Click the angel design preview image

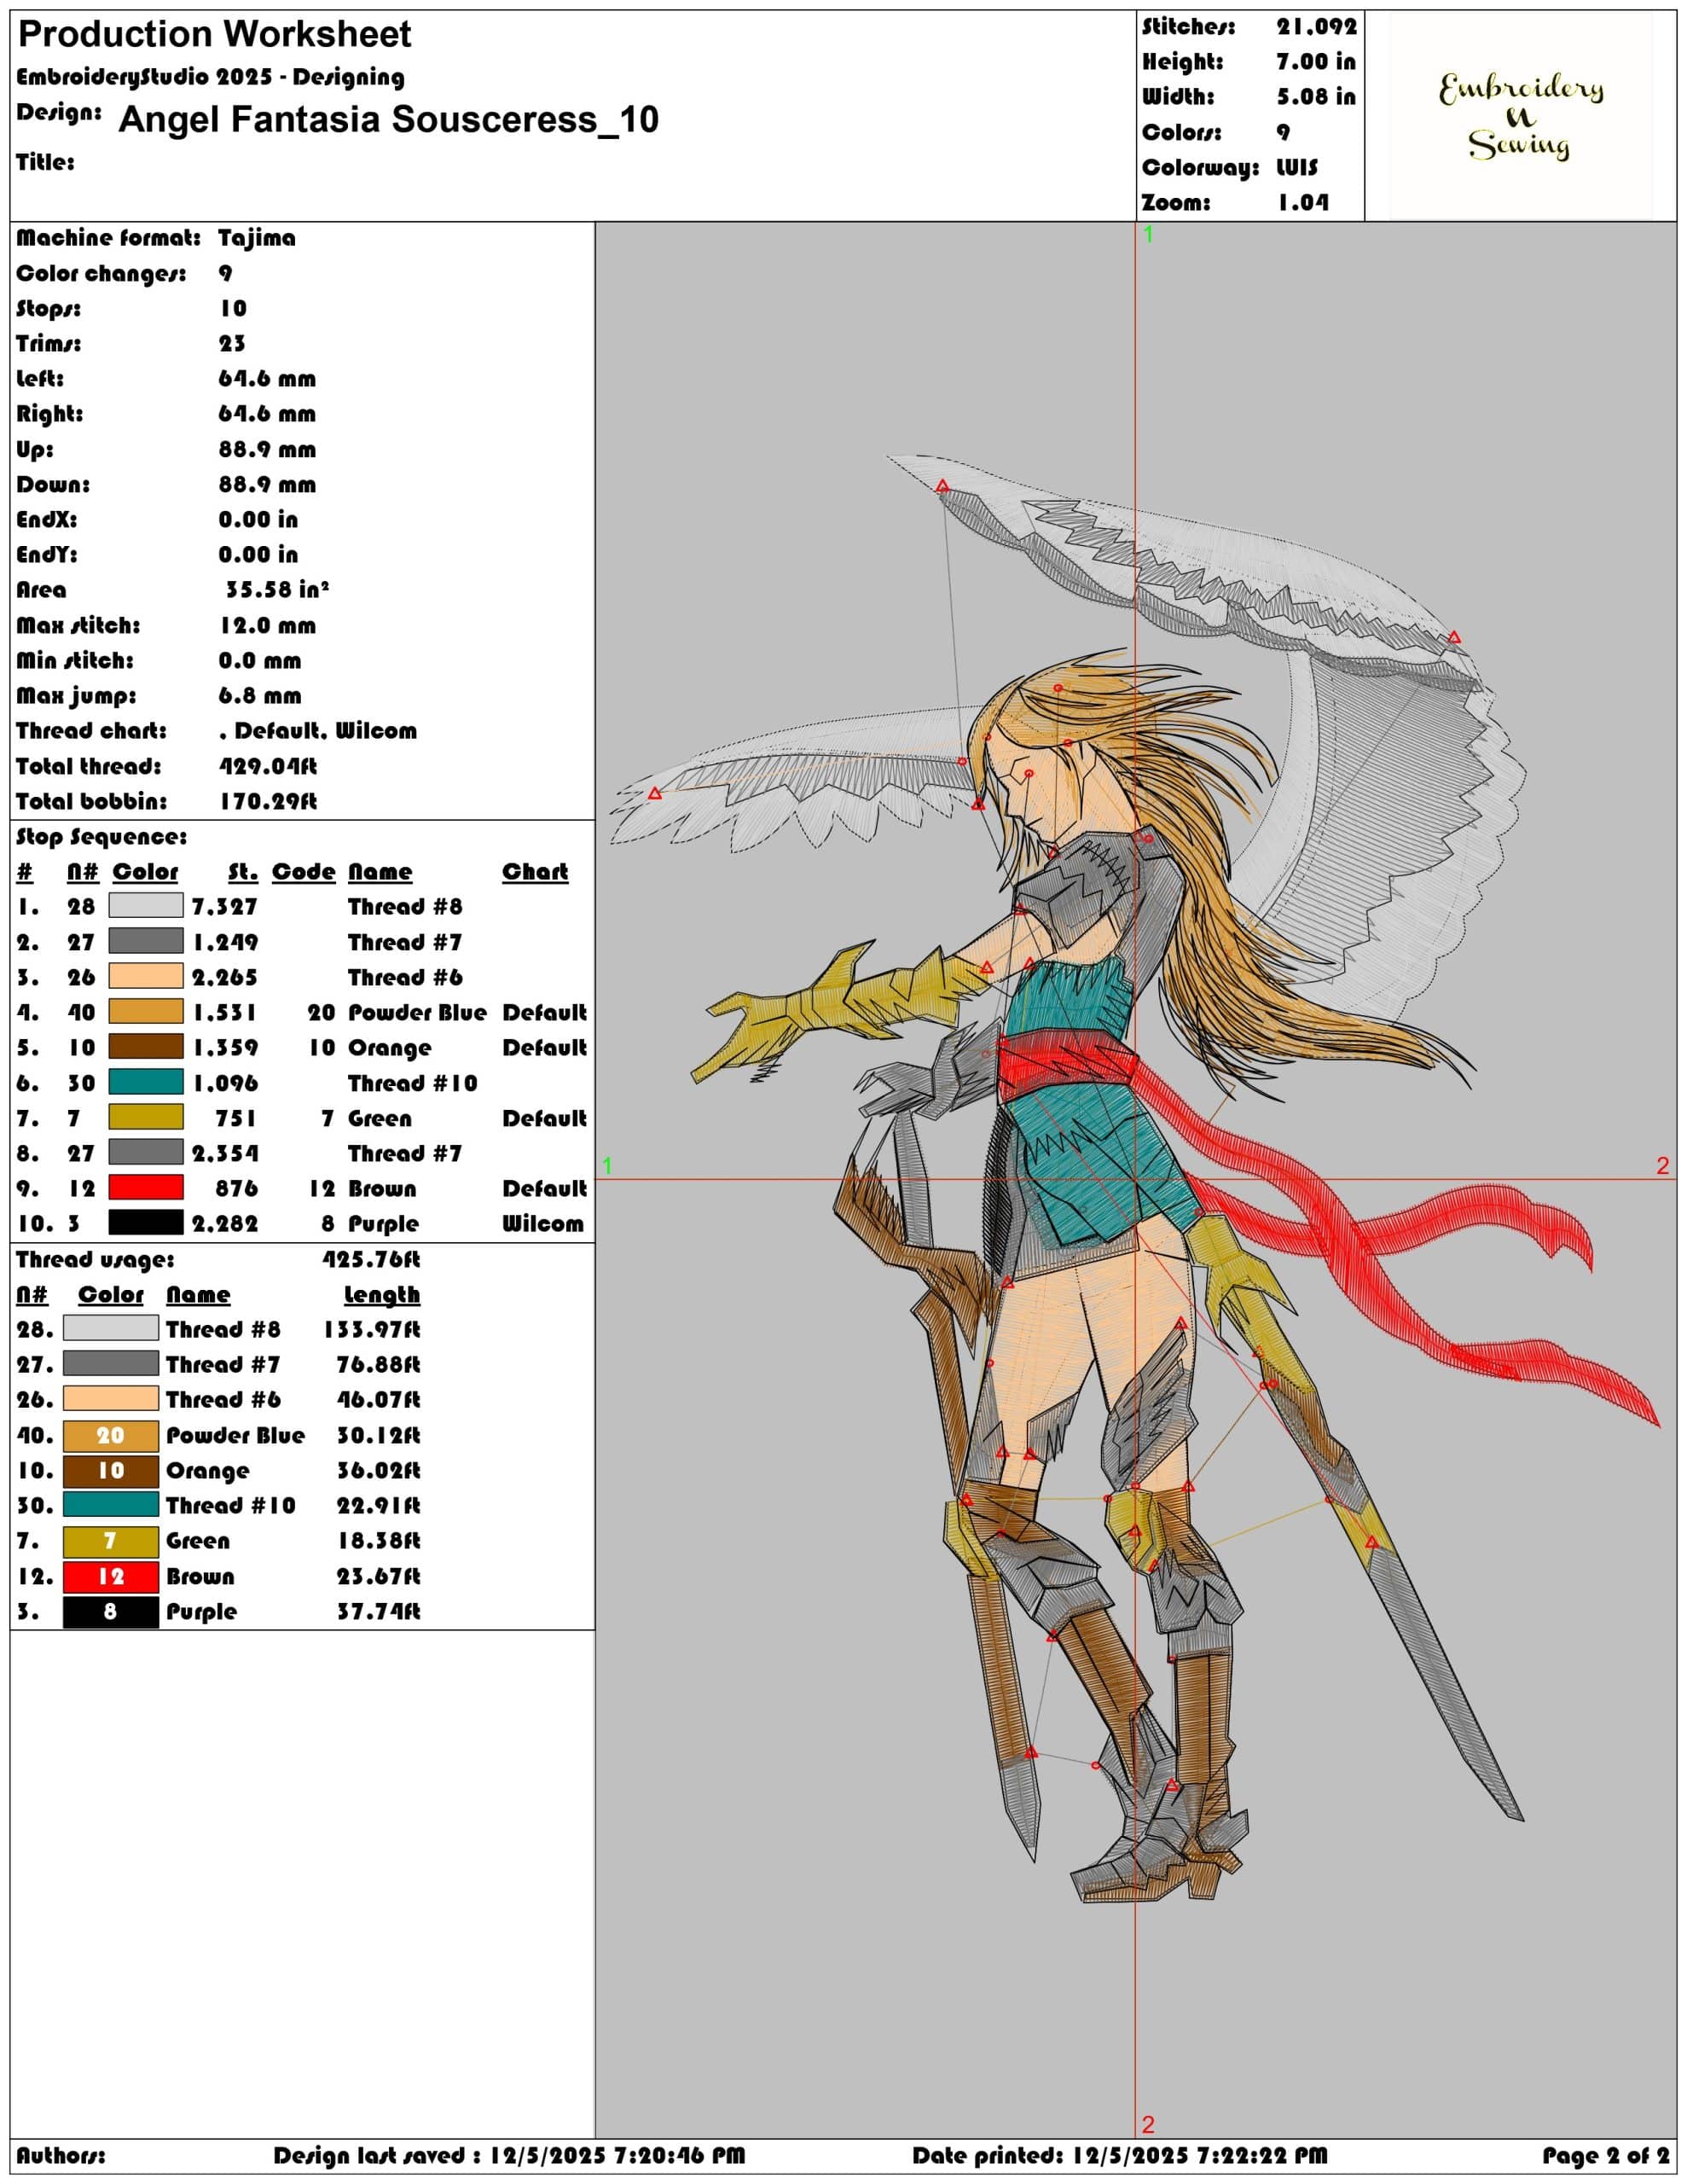(x=1136, y=1180)
